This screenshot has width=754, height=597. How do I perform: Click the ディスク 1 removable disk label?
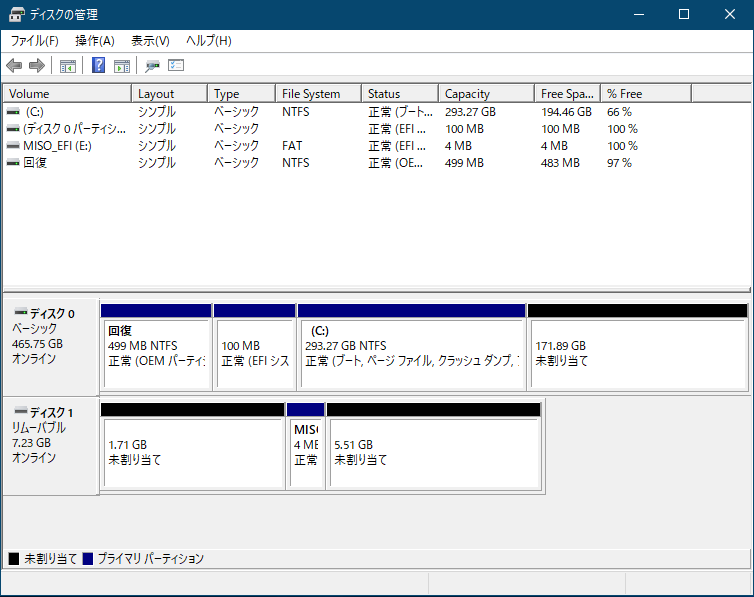point(50,446)
